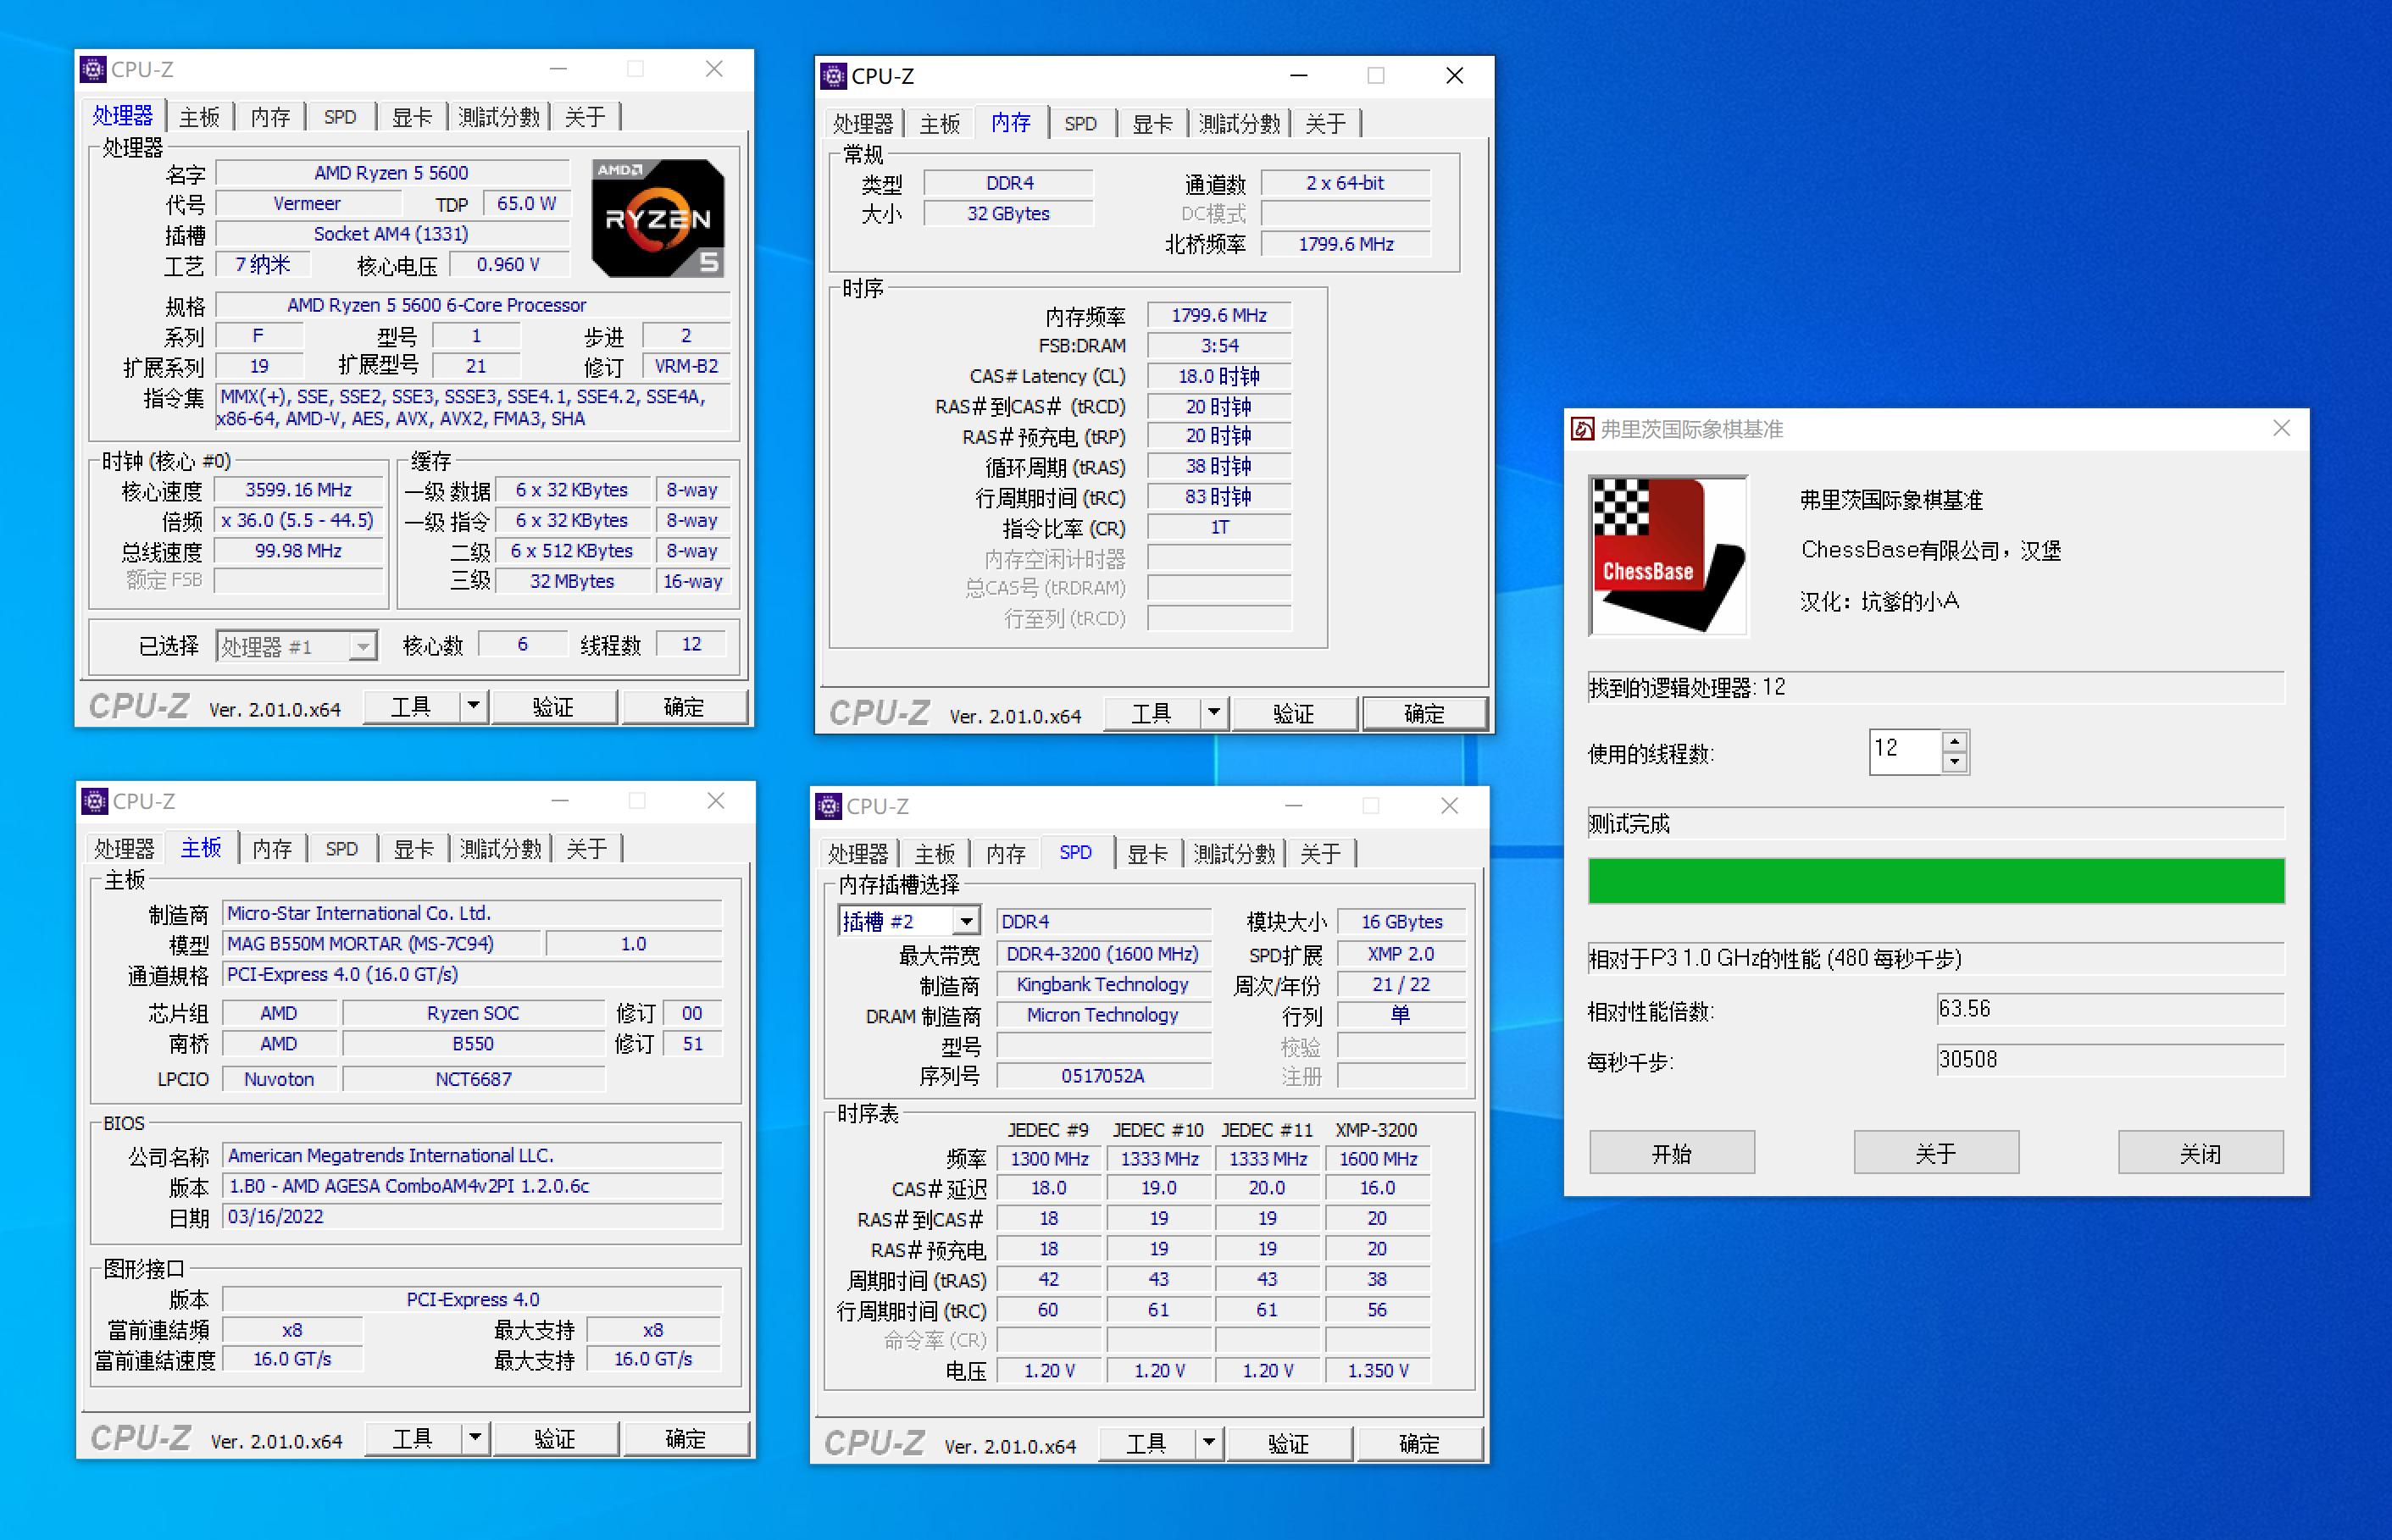Open the 插槽 #2 memory slot dropdown

pyautogui.click(x=966, y=921)
